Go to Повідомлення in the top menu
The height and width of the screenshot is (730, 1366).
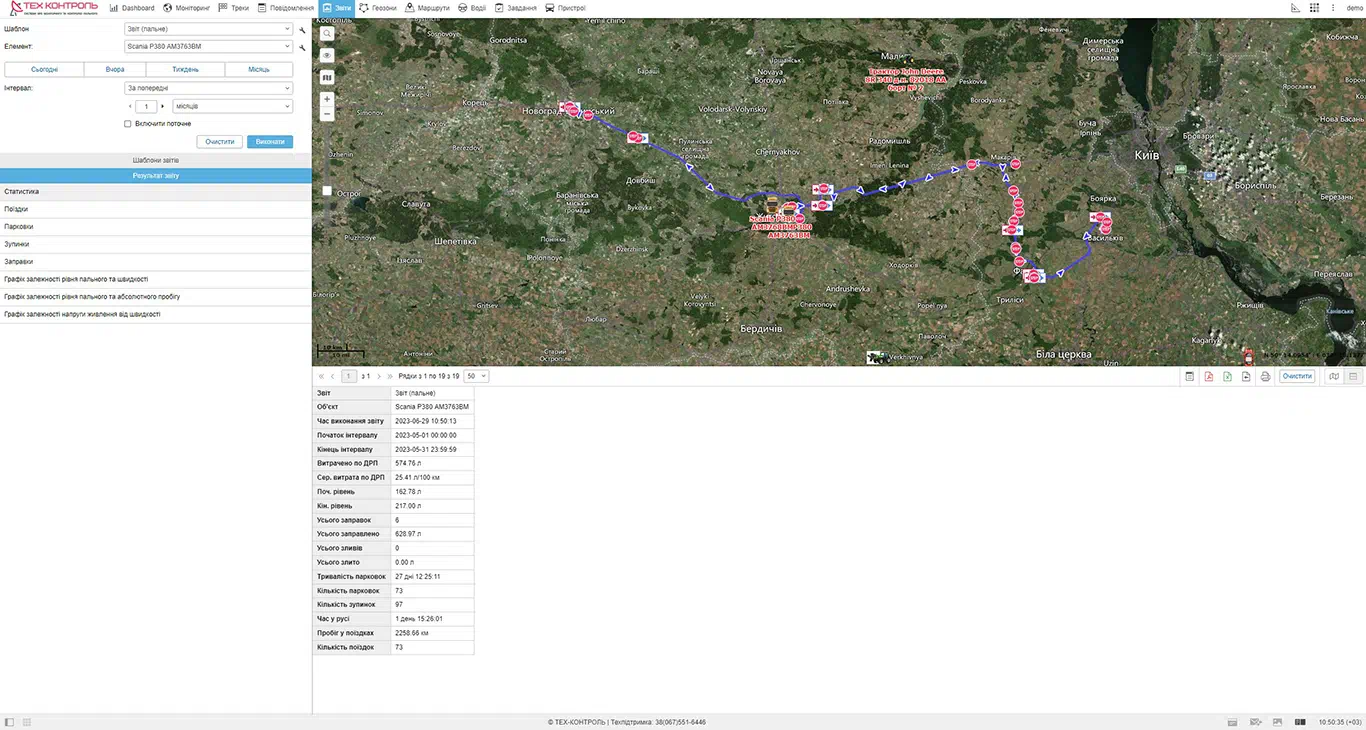pos(285,8)
